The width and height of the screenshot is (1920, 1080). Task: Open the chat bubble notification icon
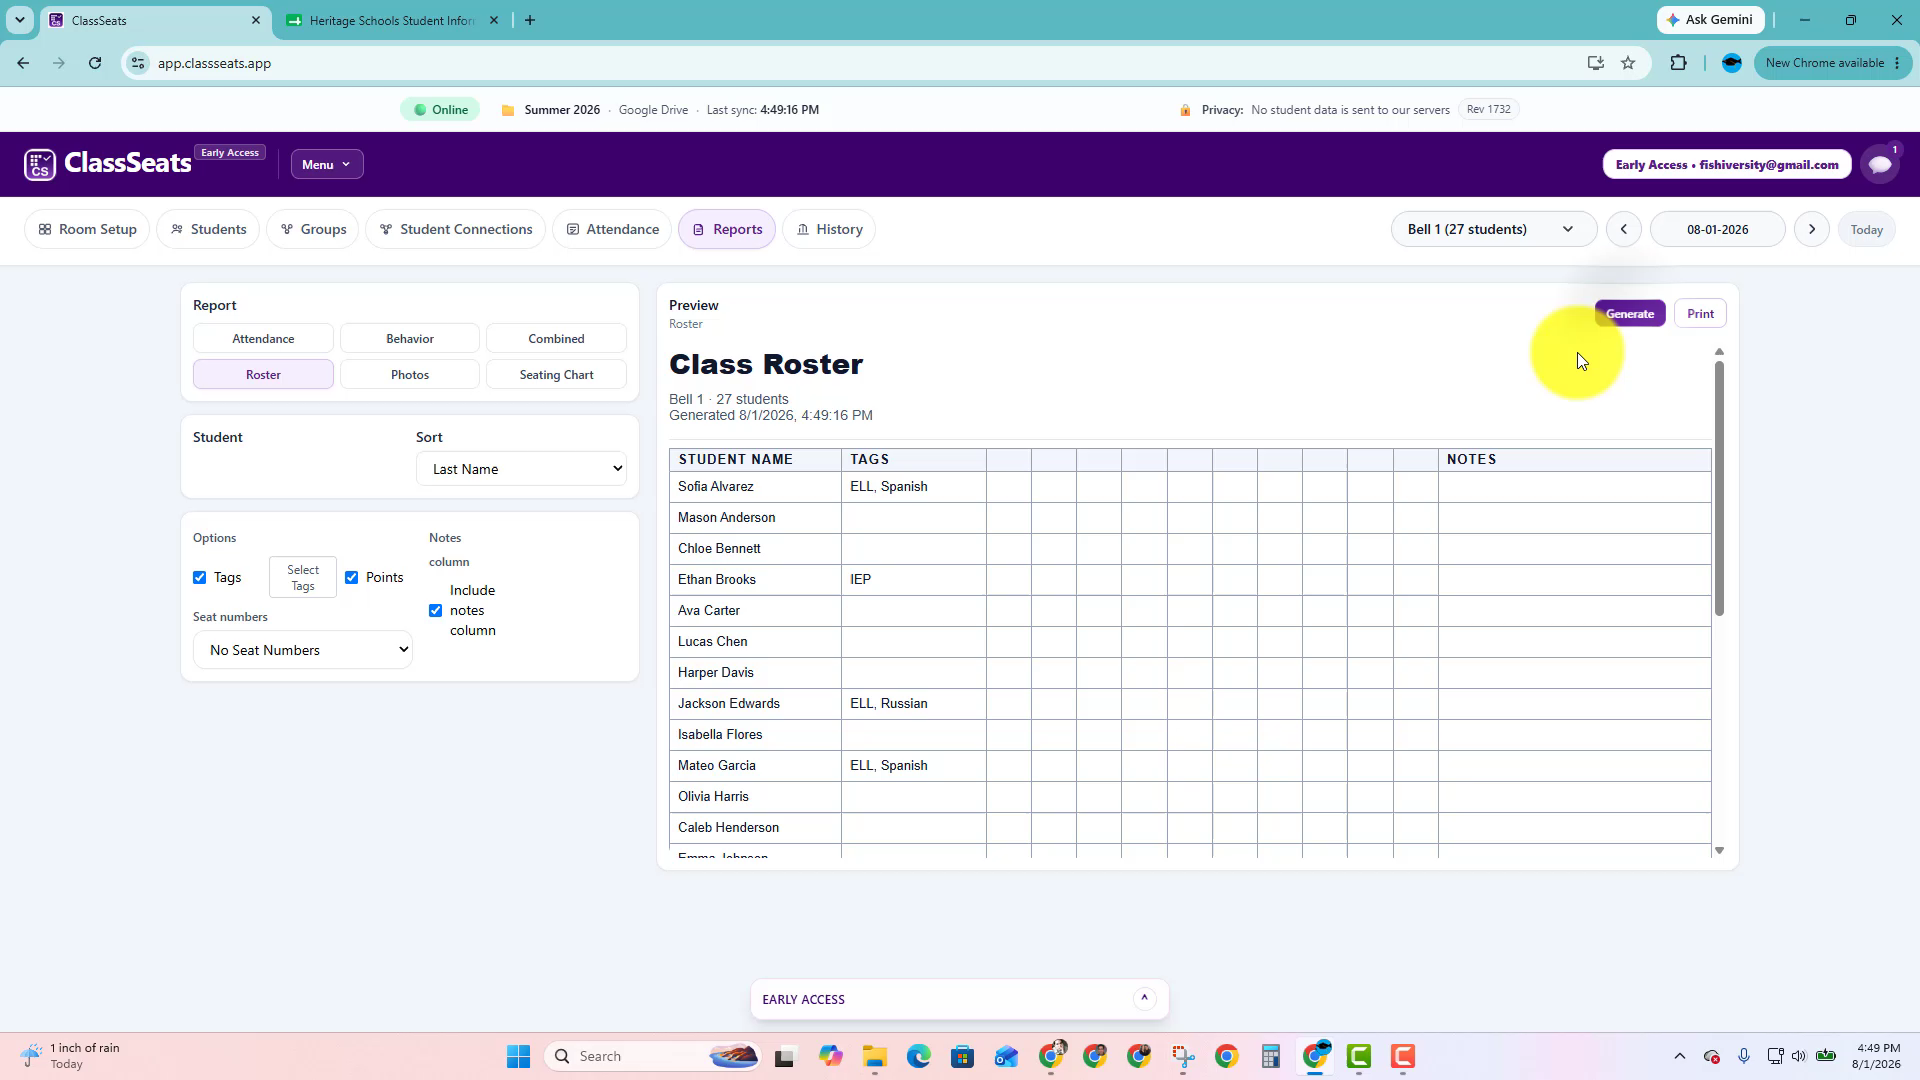1880,164
